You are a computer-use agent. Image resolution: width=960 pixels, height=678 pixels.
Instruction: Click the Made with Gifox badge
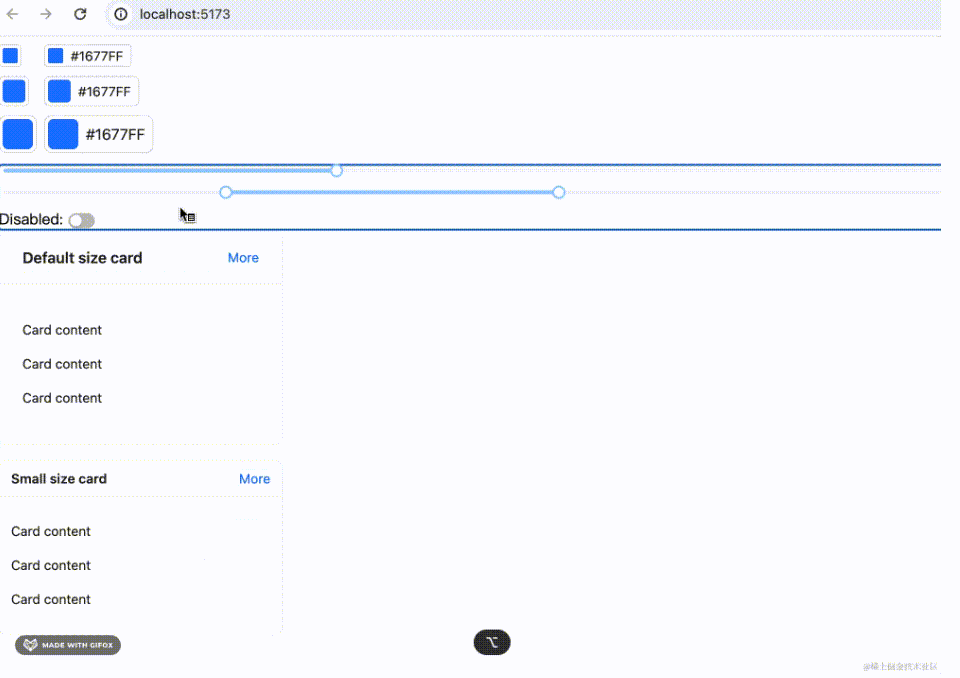click(x=68, y=645)
